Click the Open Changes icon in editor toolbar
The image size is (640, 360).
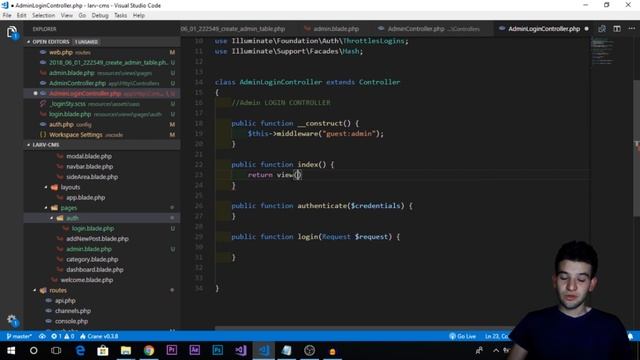coord(602,29)
